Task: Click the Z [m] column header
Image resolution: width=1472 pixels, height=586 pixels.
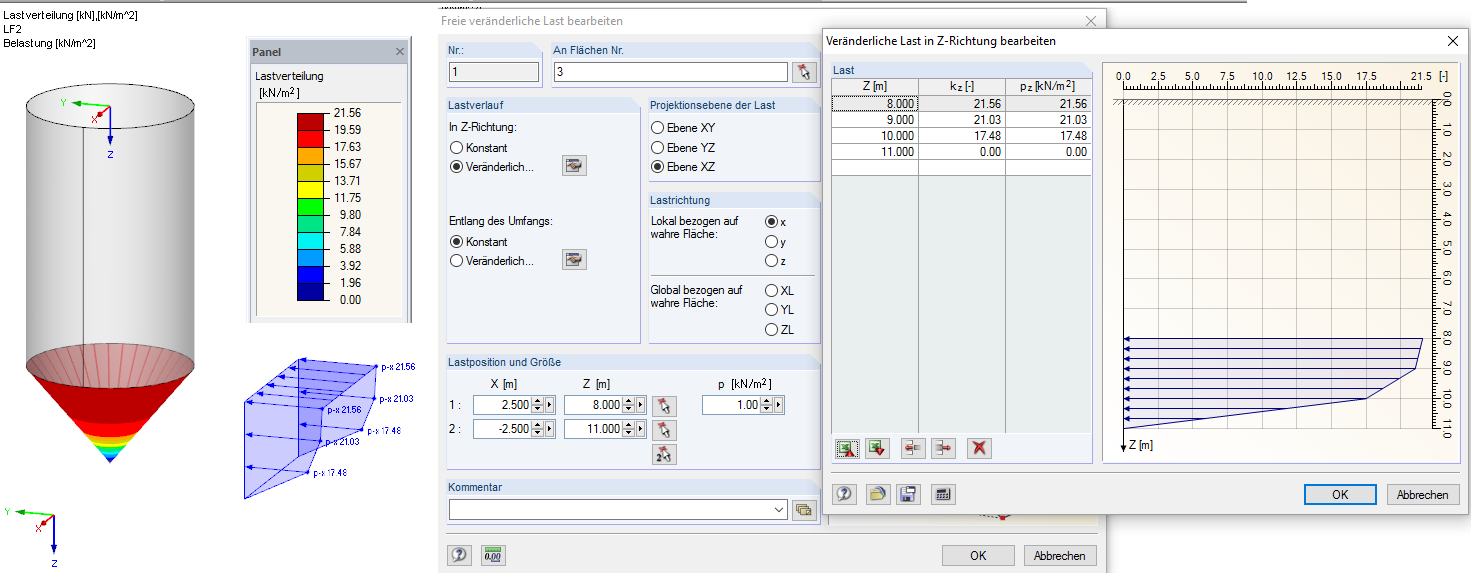Action: click(x=875, y=87)
